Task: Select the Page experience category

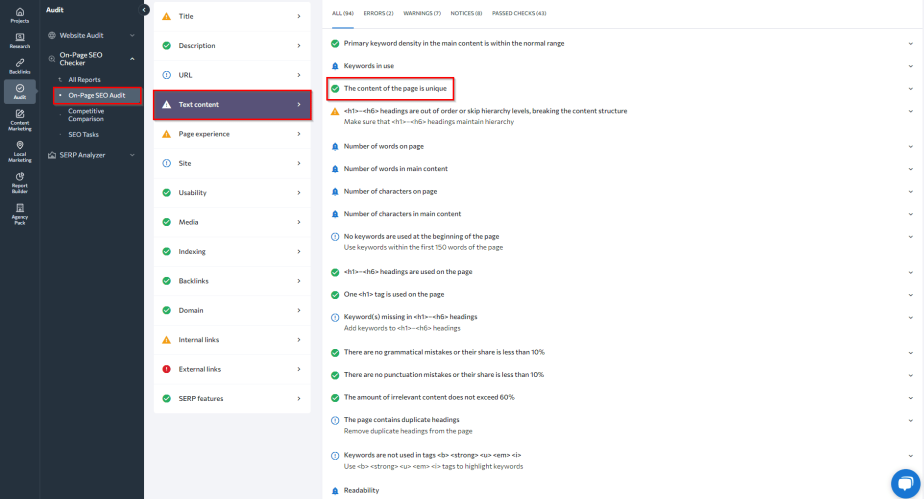Action: point(232,134)
